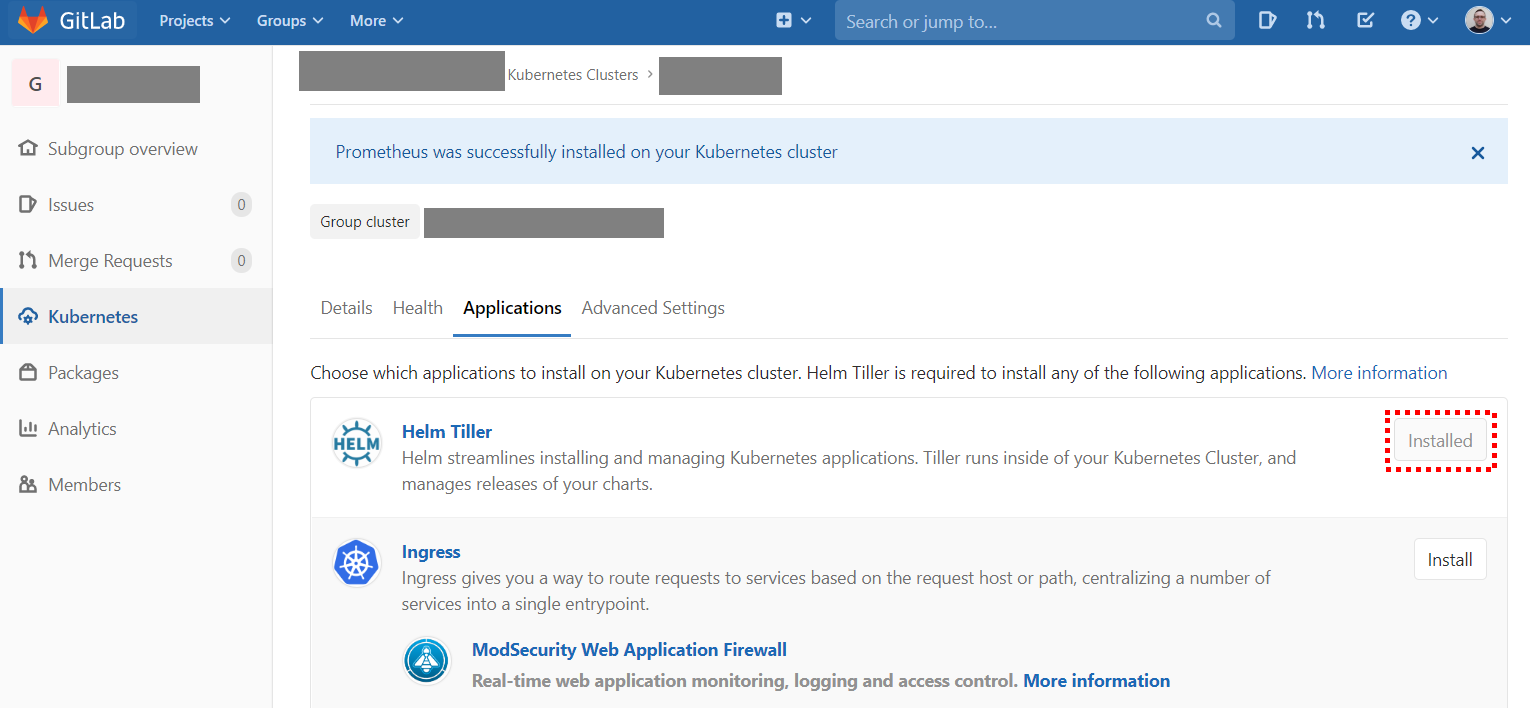Viewport: 1530px width, 708px height.
Task: Click the Group cluster label badge
Action: coord(365,222)
